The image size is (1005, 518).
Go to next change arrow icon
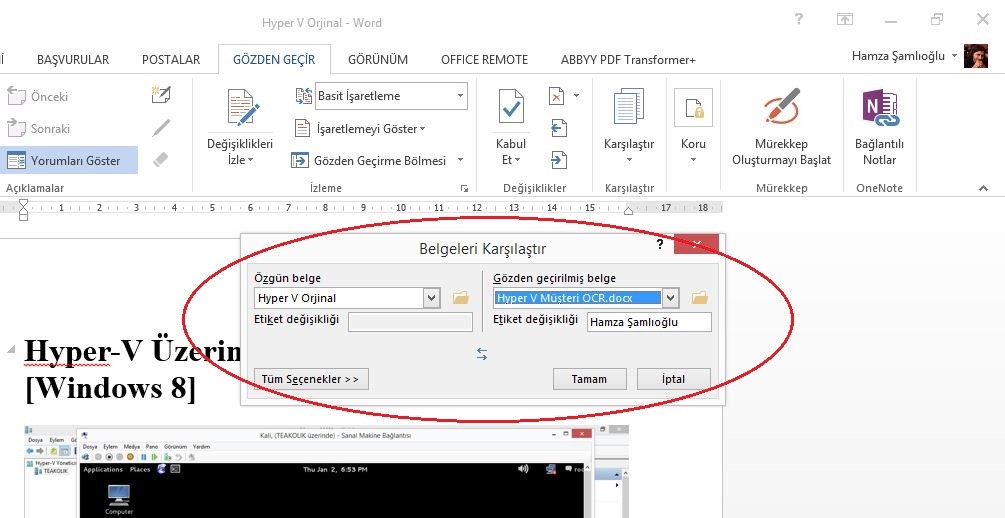[558, 159]
